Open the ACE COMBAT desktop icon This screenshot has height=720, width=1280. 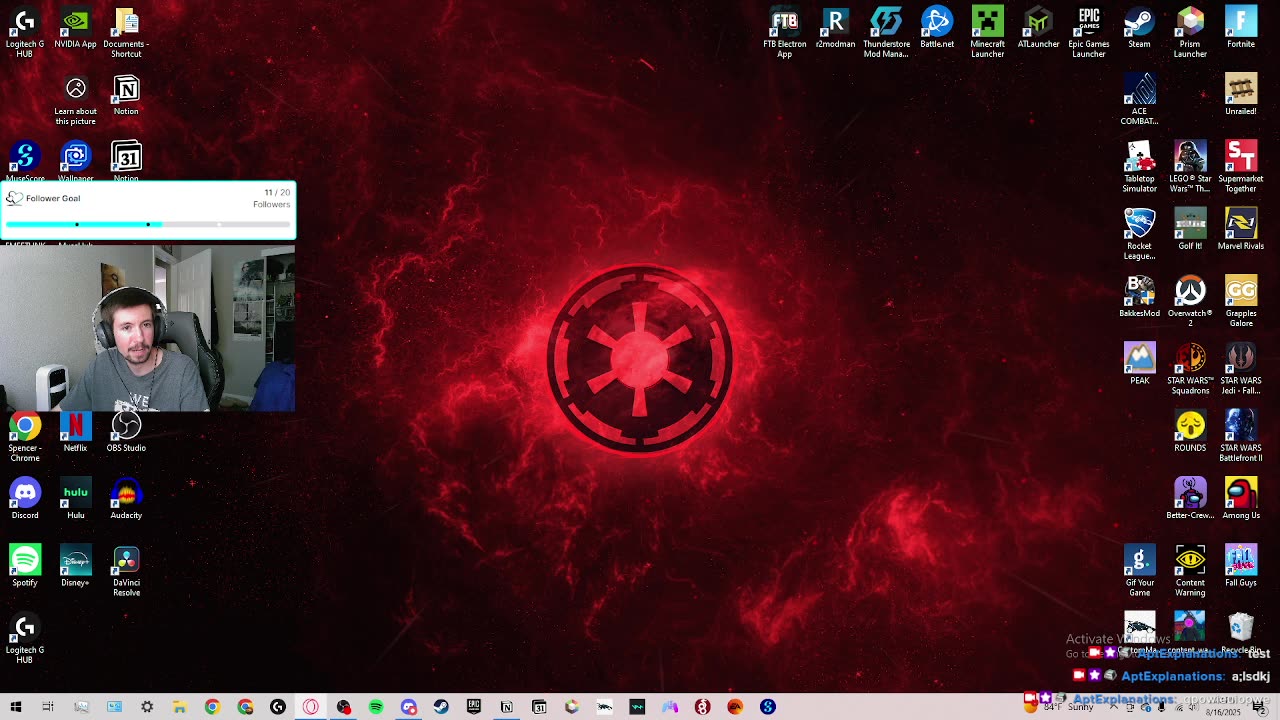1139,100
